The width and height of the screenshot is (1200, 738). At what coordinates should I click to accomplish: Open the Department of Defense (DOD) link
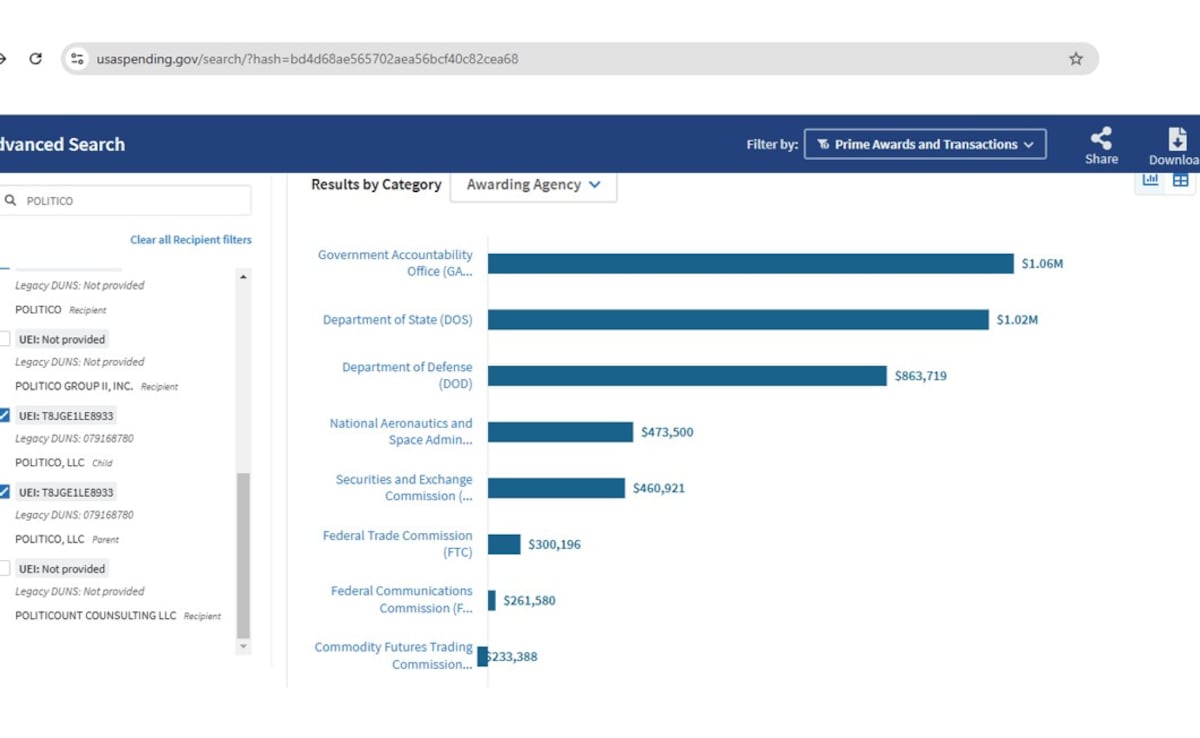click(407, 375)
